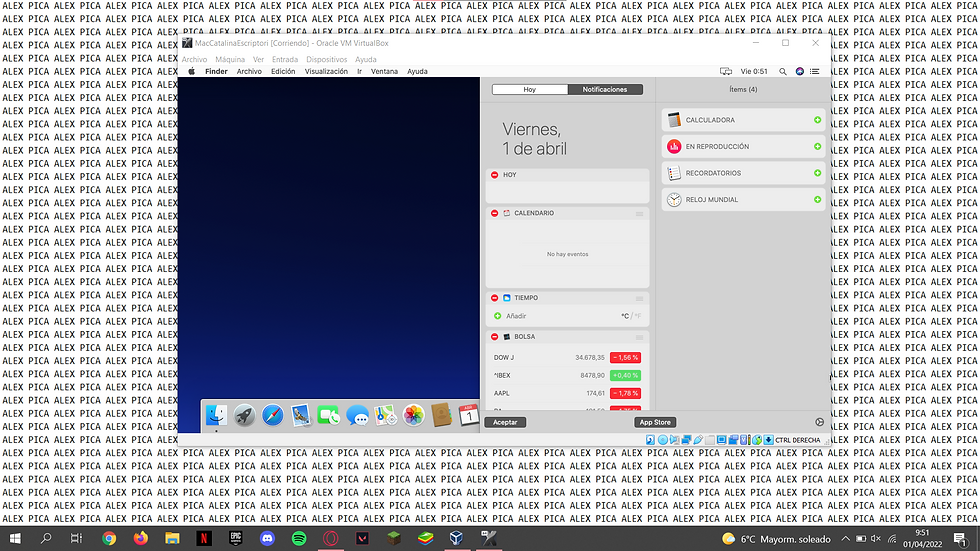Toggle Notification Center list icon
This screenshot has width=980, height=551.
(x=814, y=71)
